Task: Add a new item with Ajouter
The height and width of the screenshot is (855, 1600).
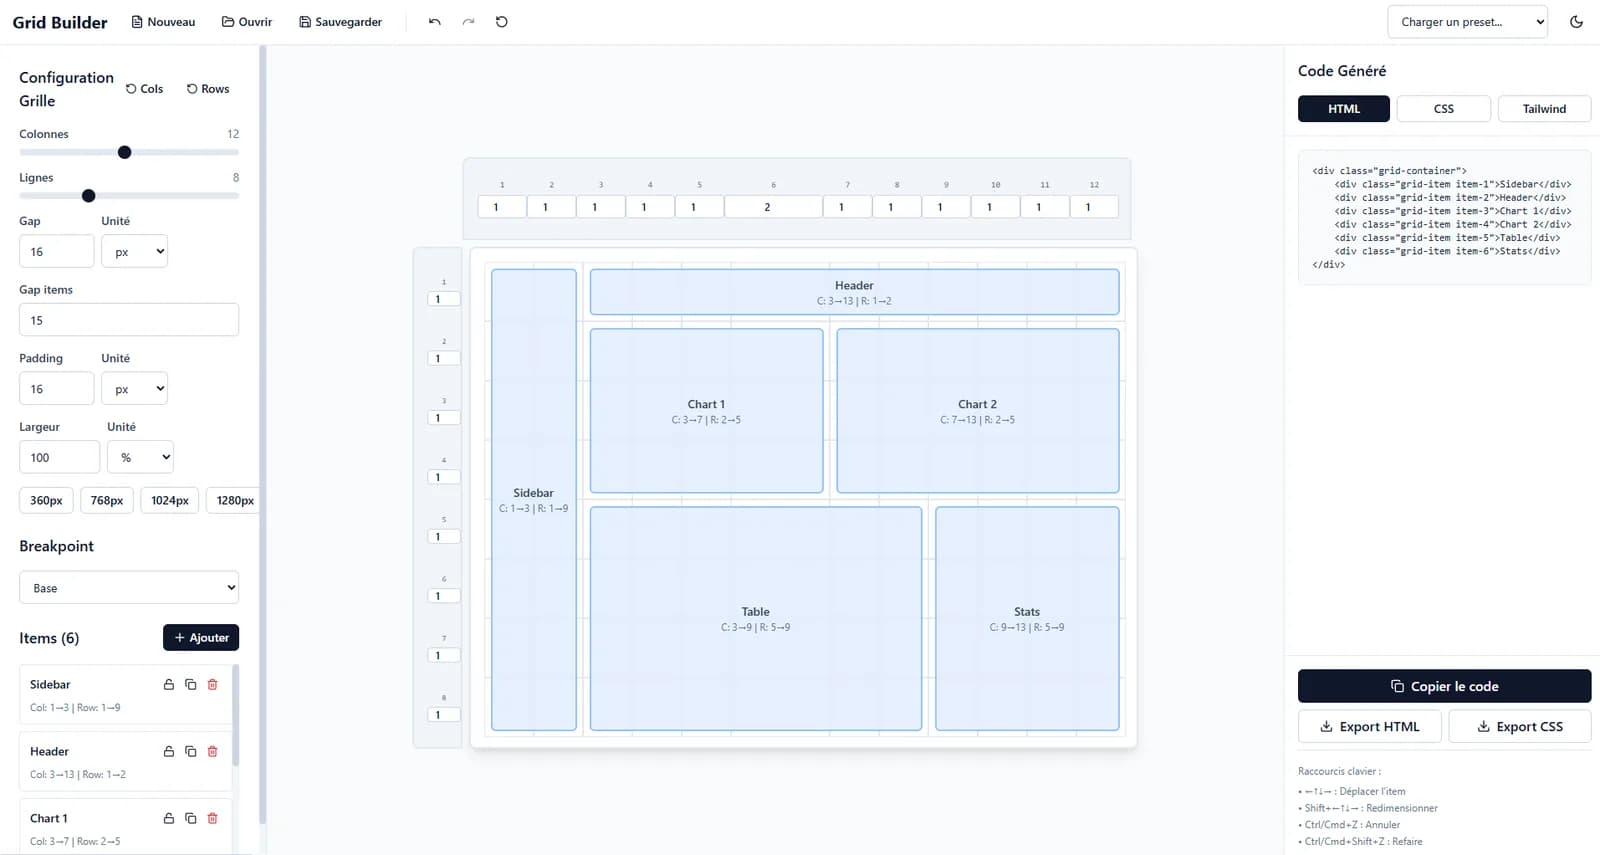Action: pyautogui.click(x=201, y=638)
